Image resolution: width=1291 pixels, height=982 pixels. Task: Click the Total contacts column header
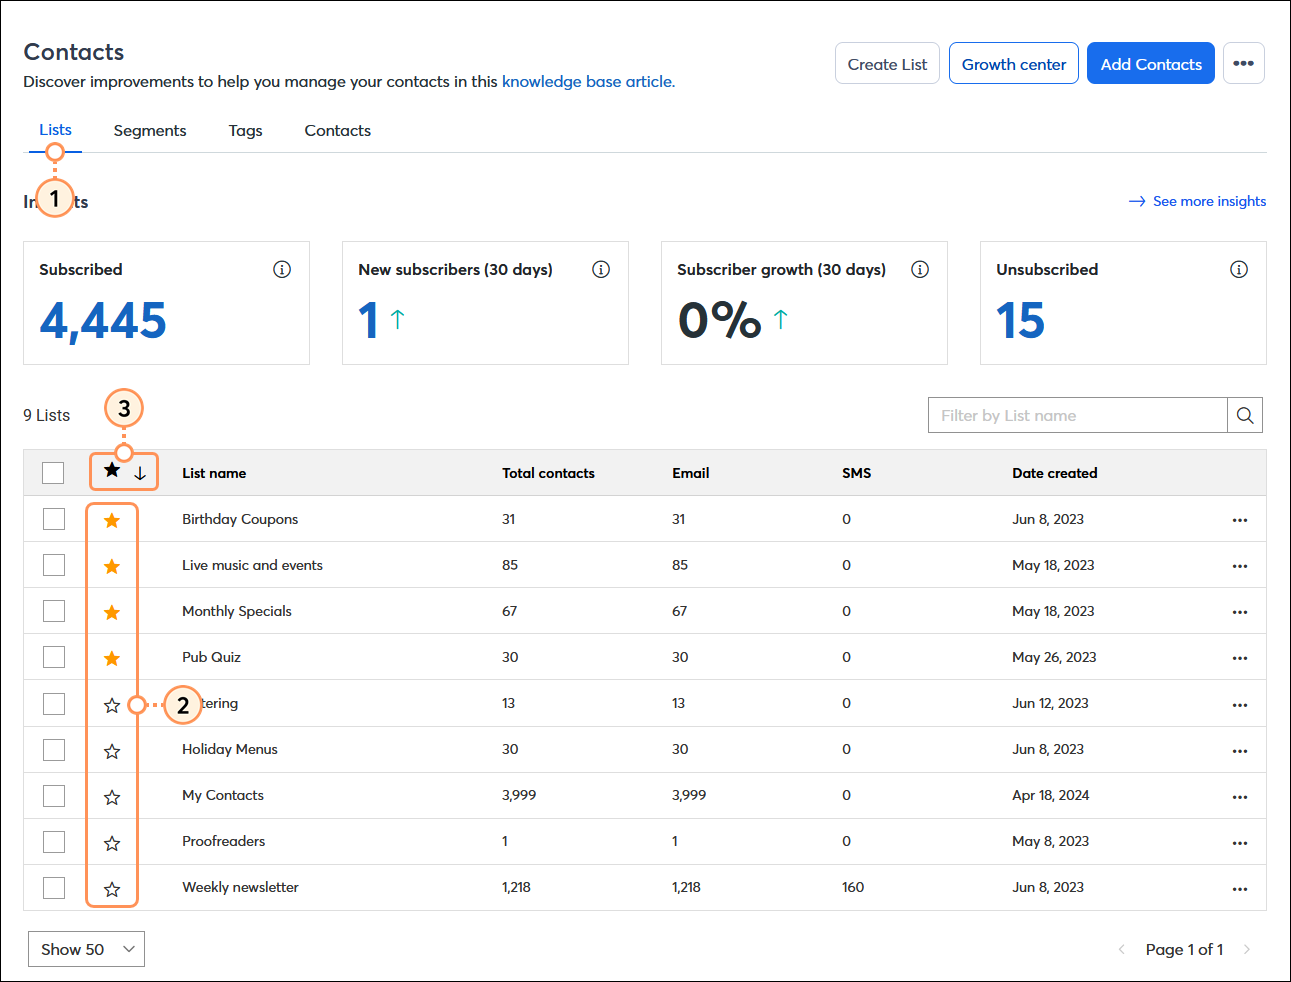click(548, 473)
